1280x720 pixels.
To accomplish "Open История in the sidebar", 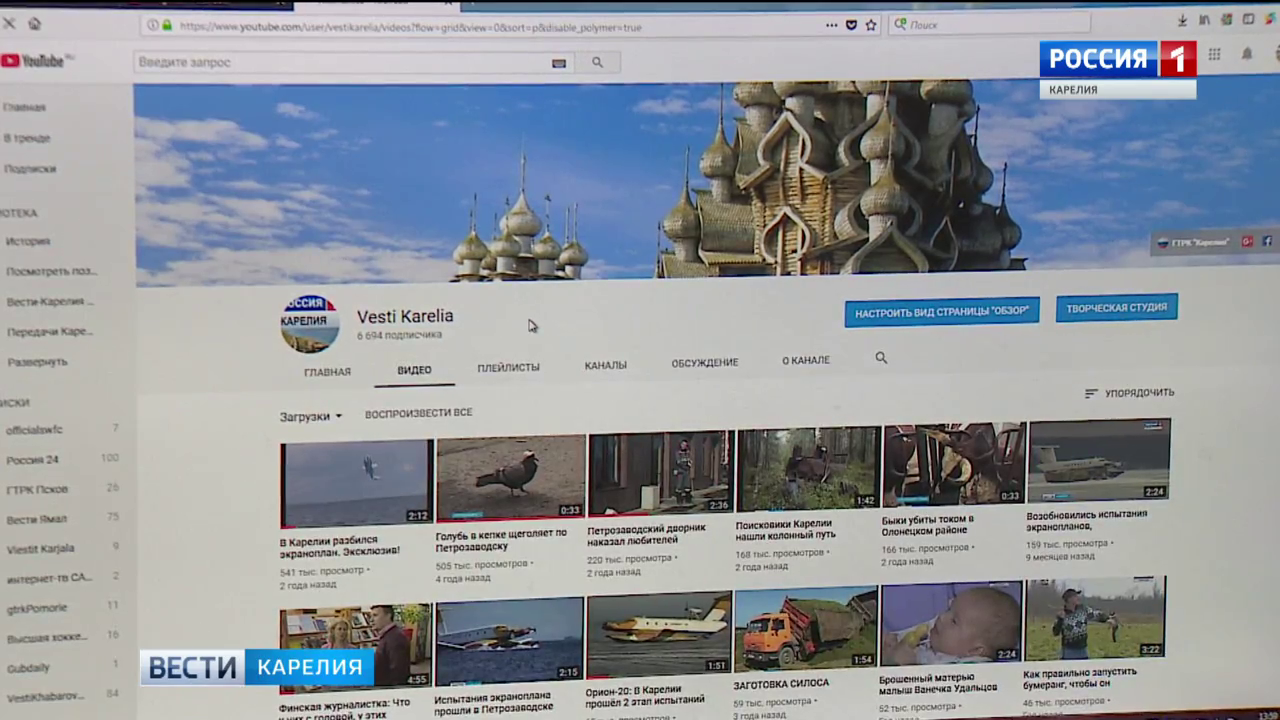I will pos(28,241).
